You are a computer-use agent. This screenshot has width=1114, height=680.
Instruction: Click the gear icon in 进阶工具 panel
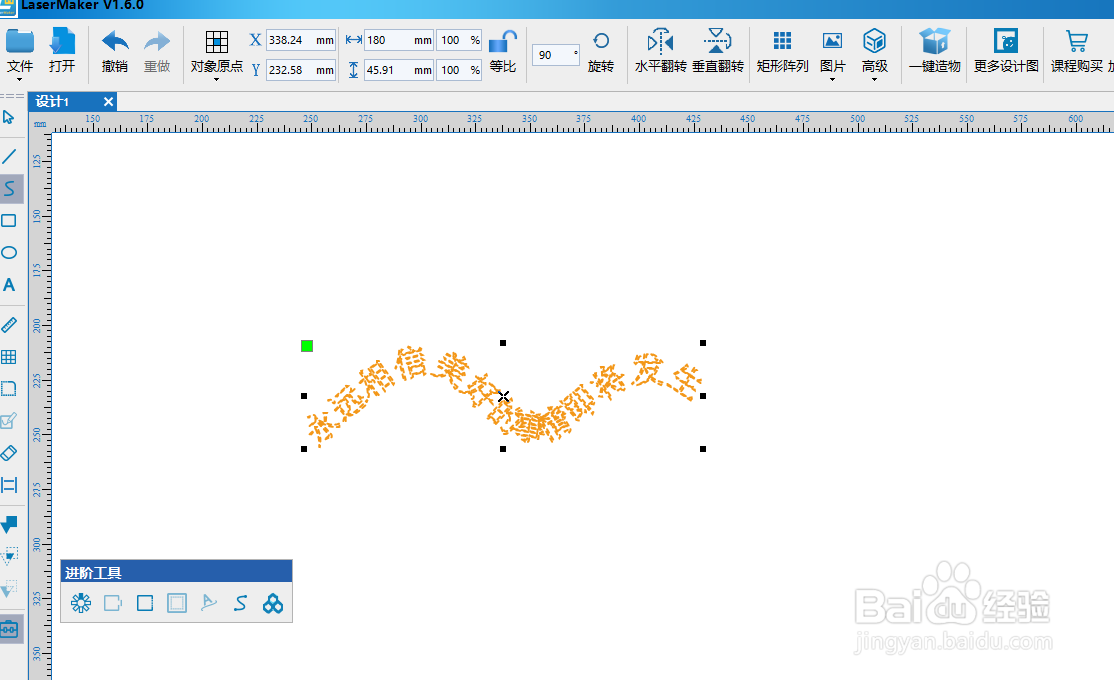pos(81,603)
